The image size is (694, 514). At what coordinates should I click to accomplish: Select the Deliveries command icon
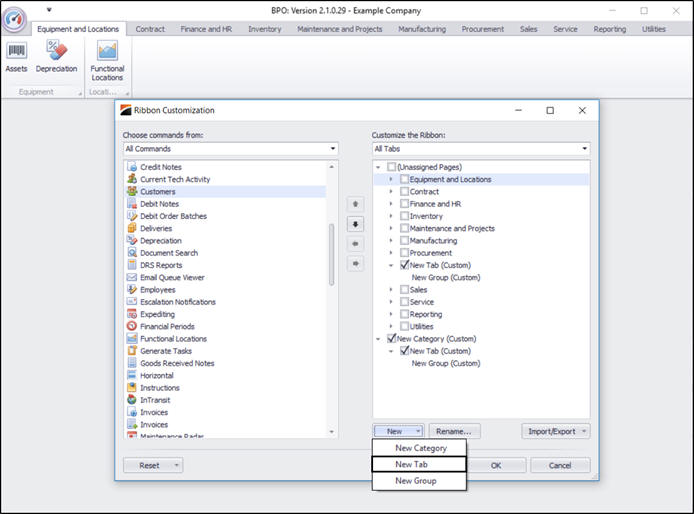pyautogui.click(x=132, y=228)
